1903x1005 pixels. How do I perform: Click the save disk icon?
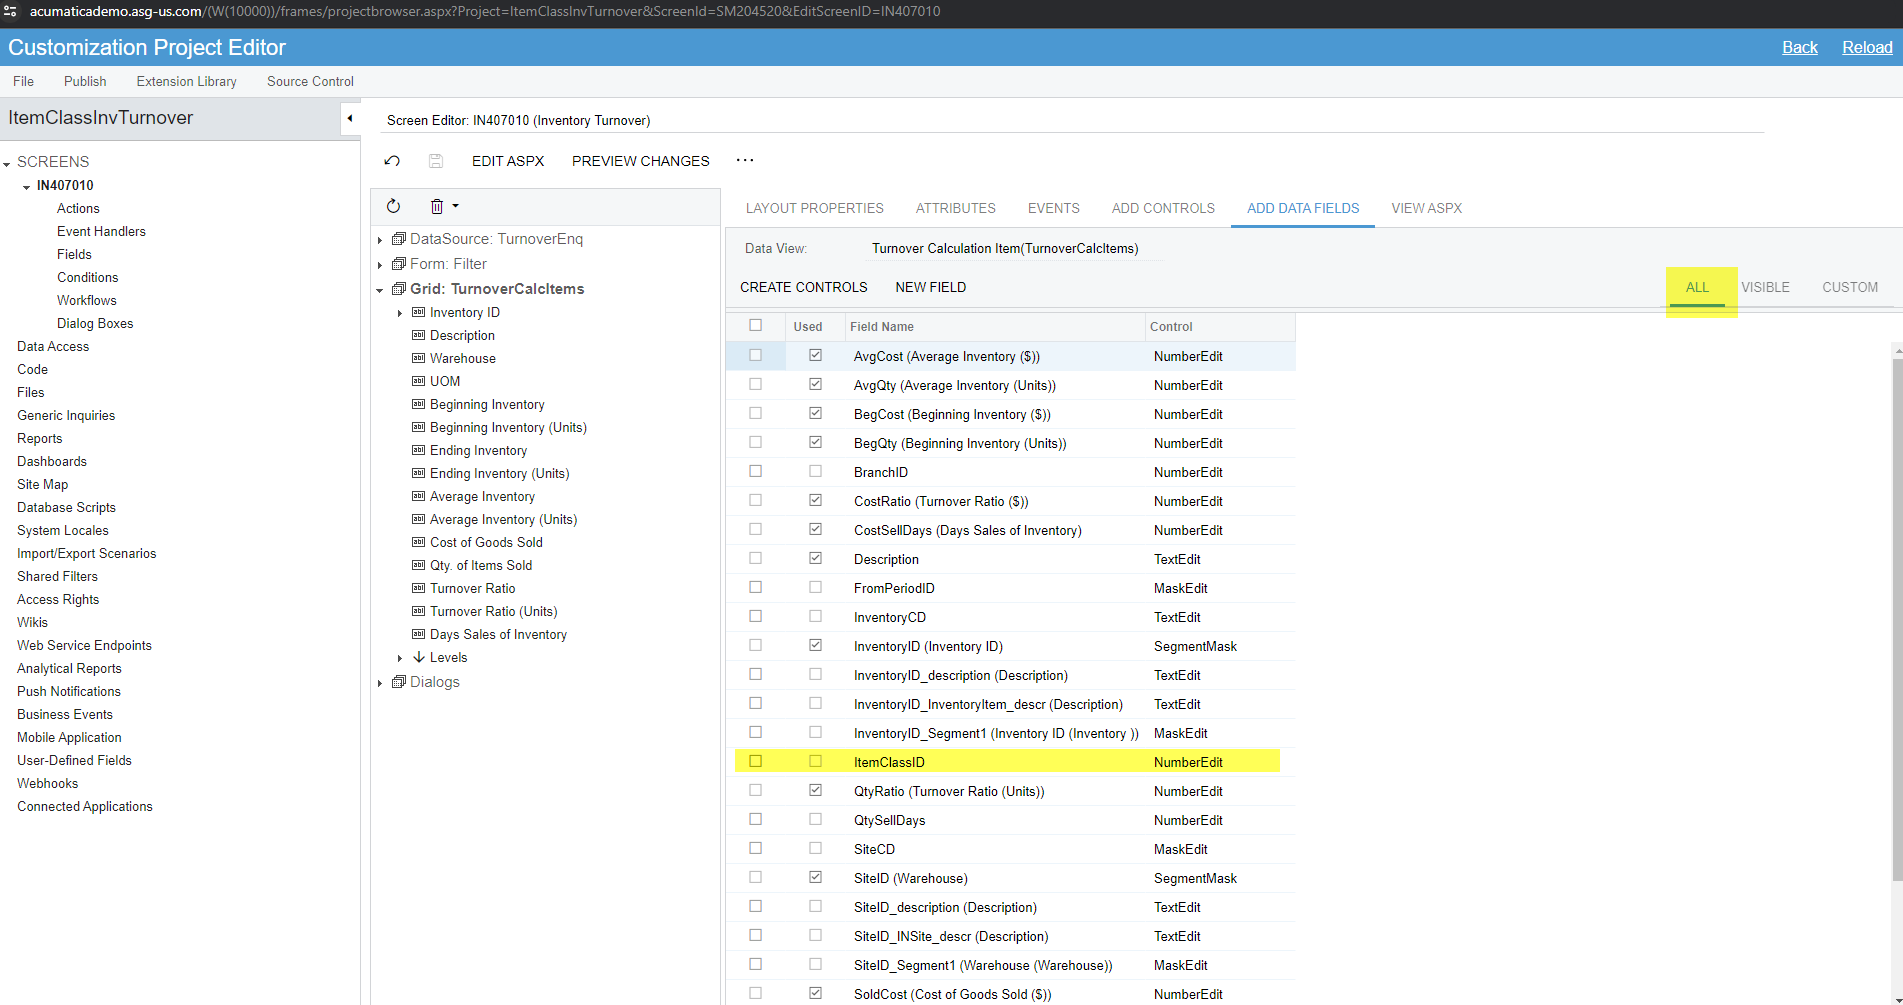pyautogui.click(x=436, y=161)
